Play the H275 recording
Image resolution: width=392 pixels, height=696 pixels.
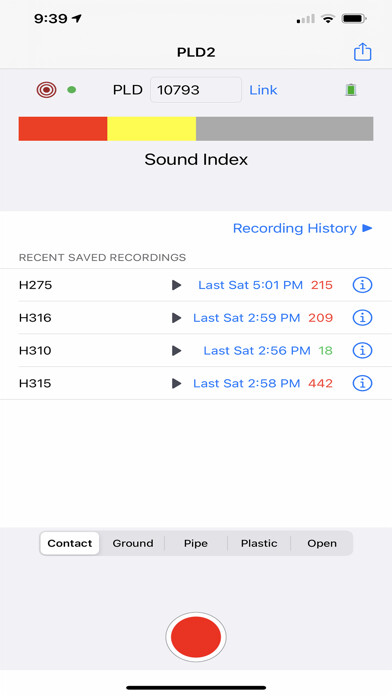[x=177, y=285]
